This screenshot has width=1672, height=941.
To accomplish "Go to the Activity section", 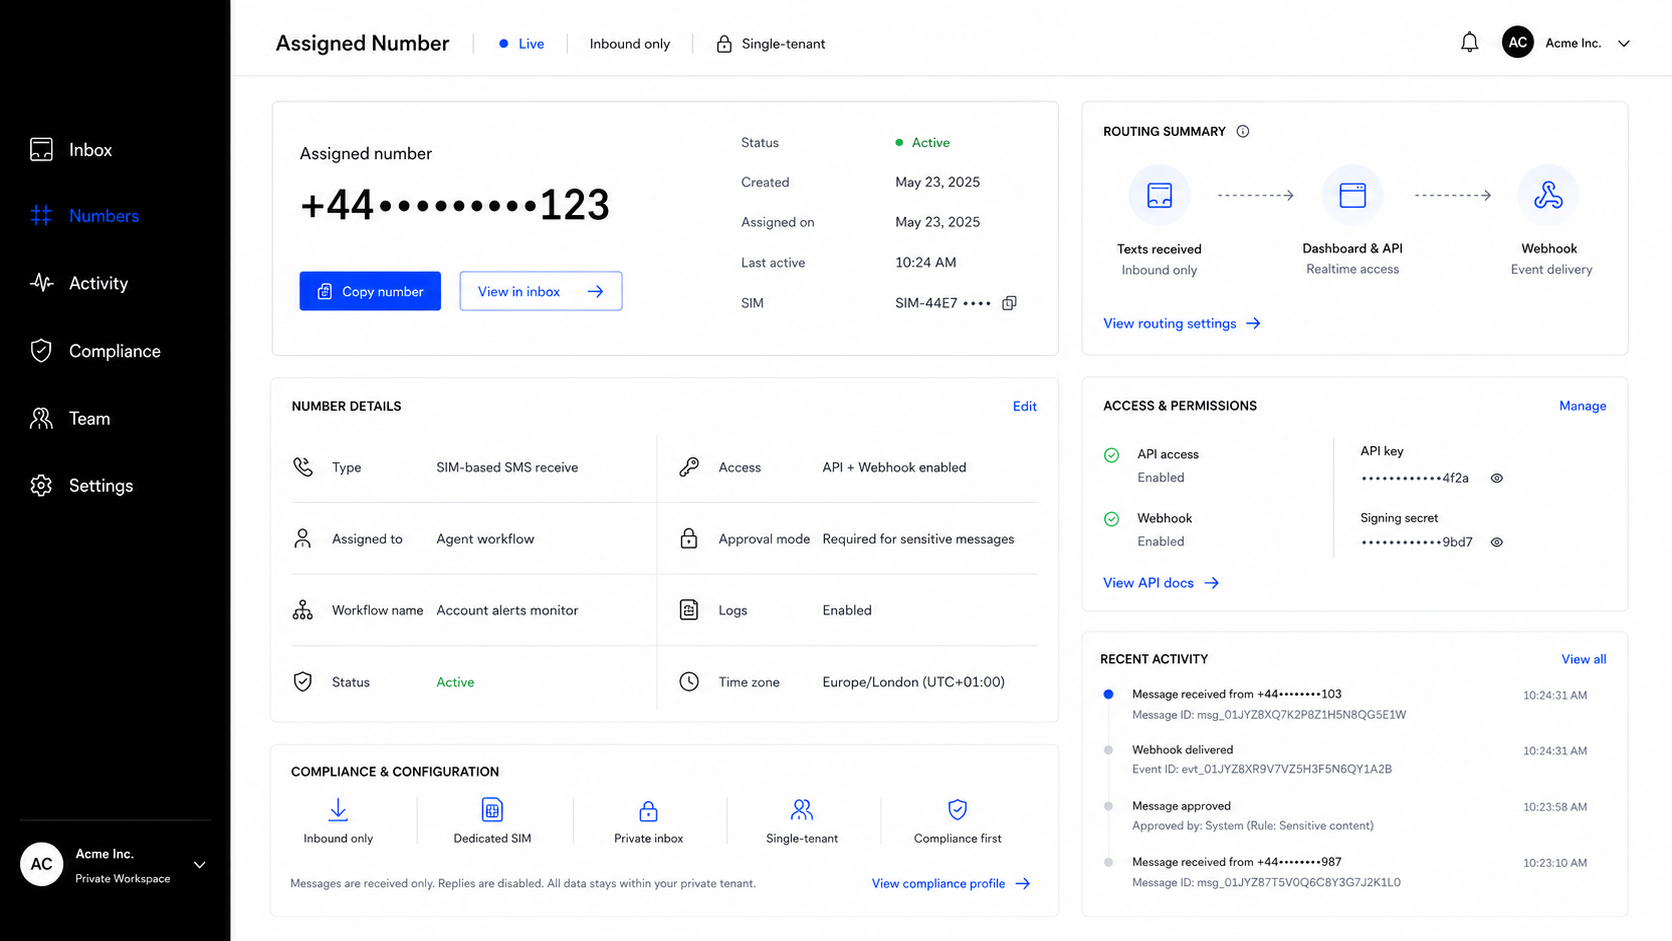I will pyautogui.click(x=78, y=283).
